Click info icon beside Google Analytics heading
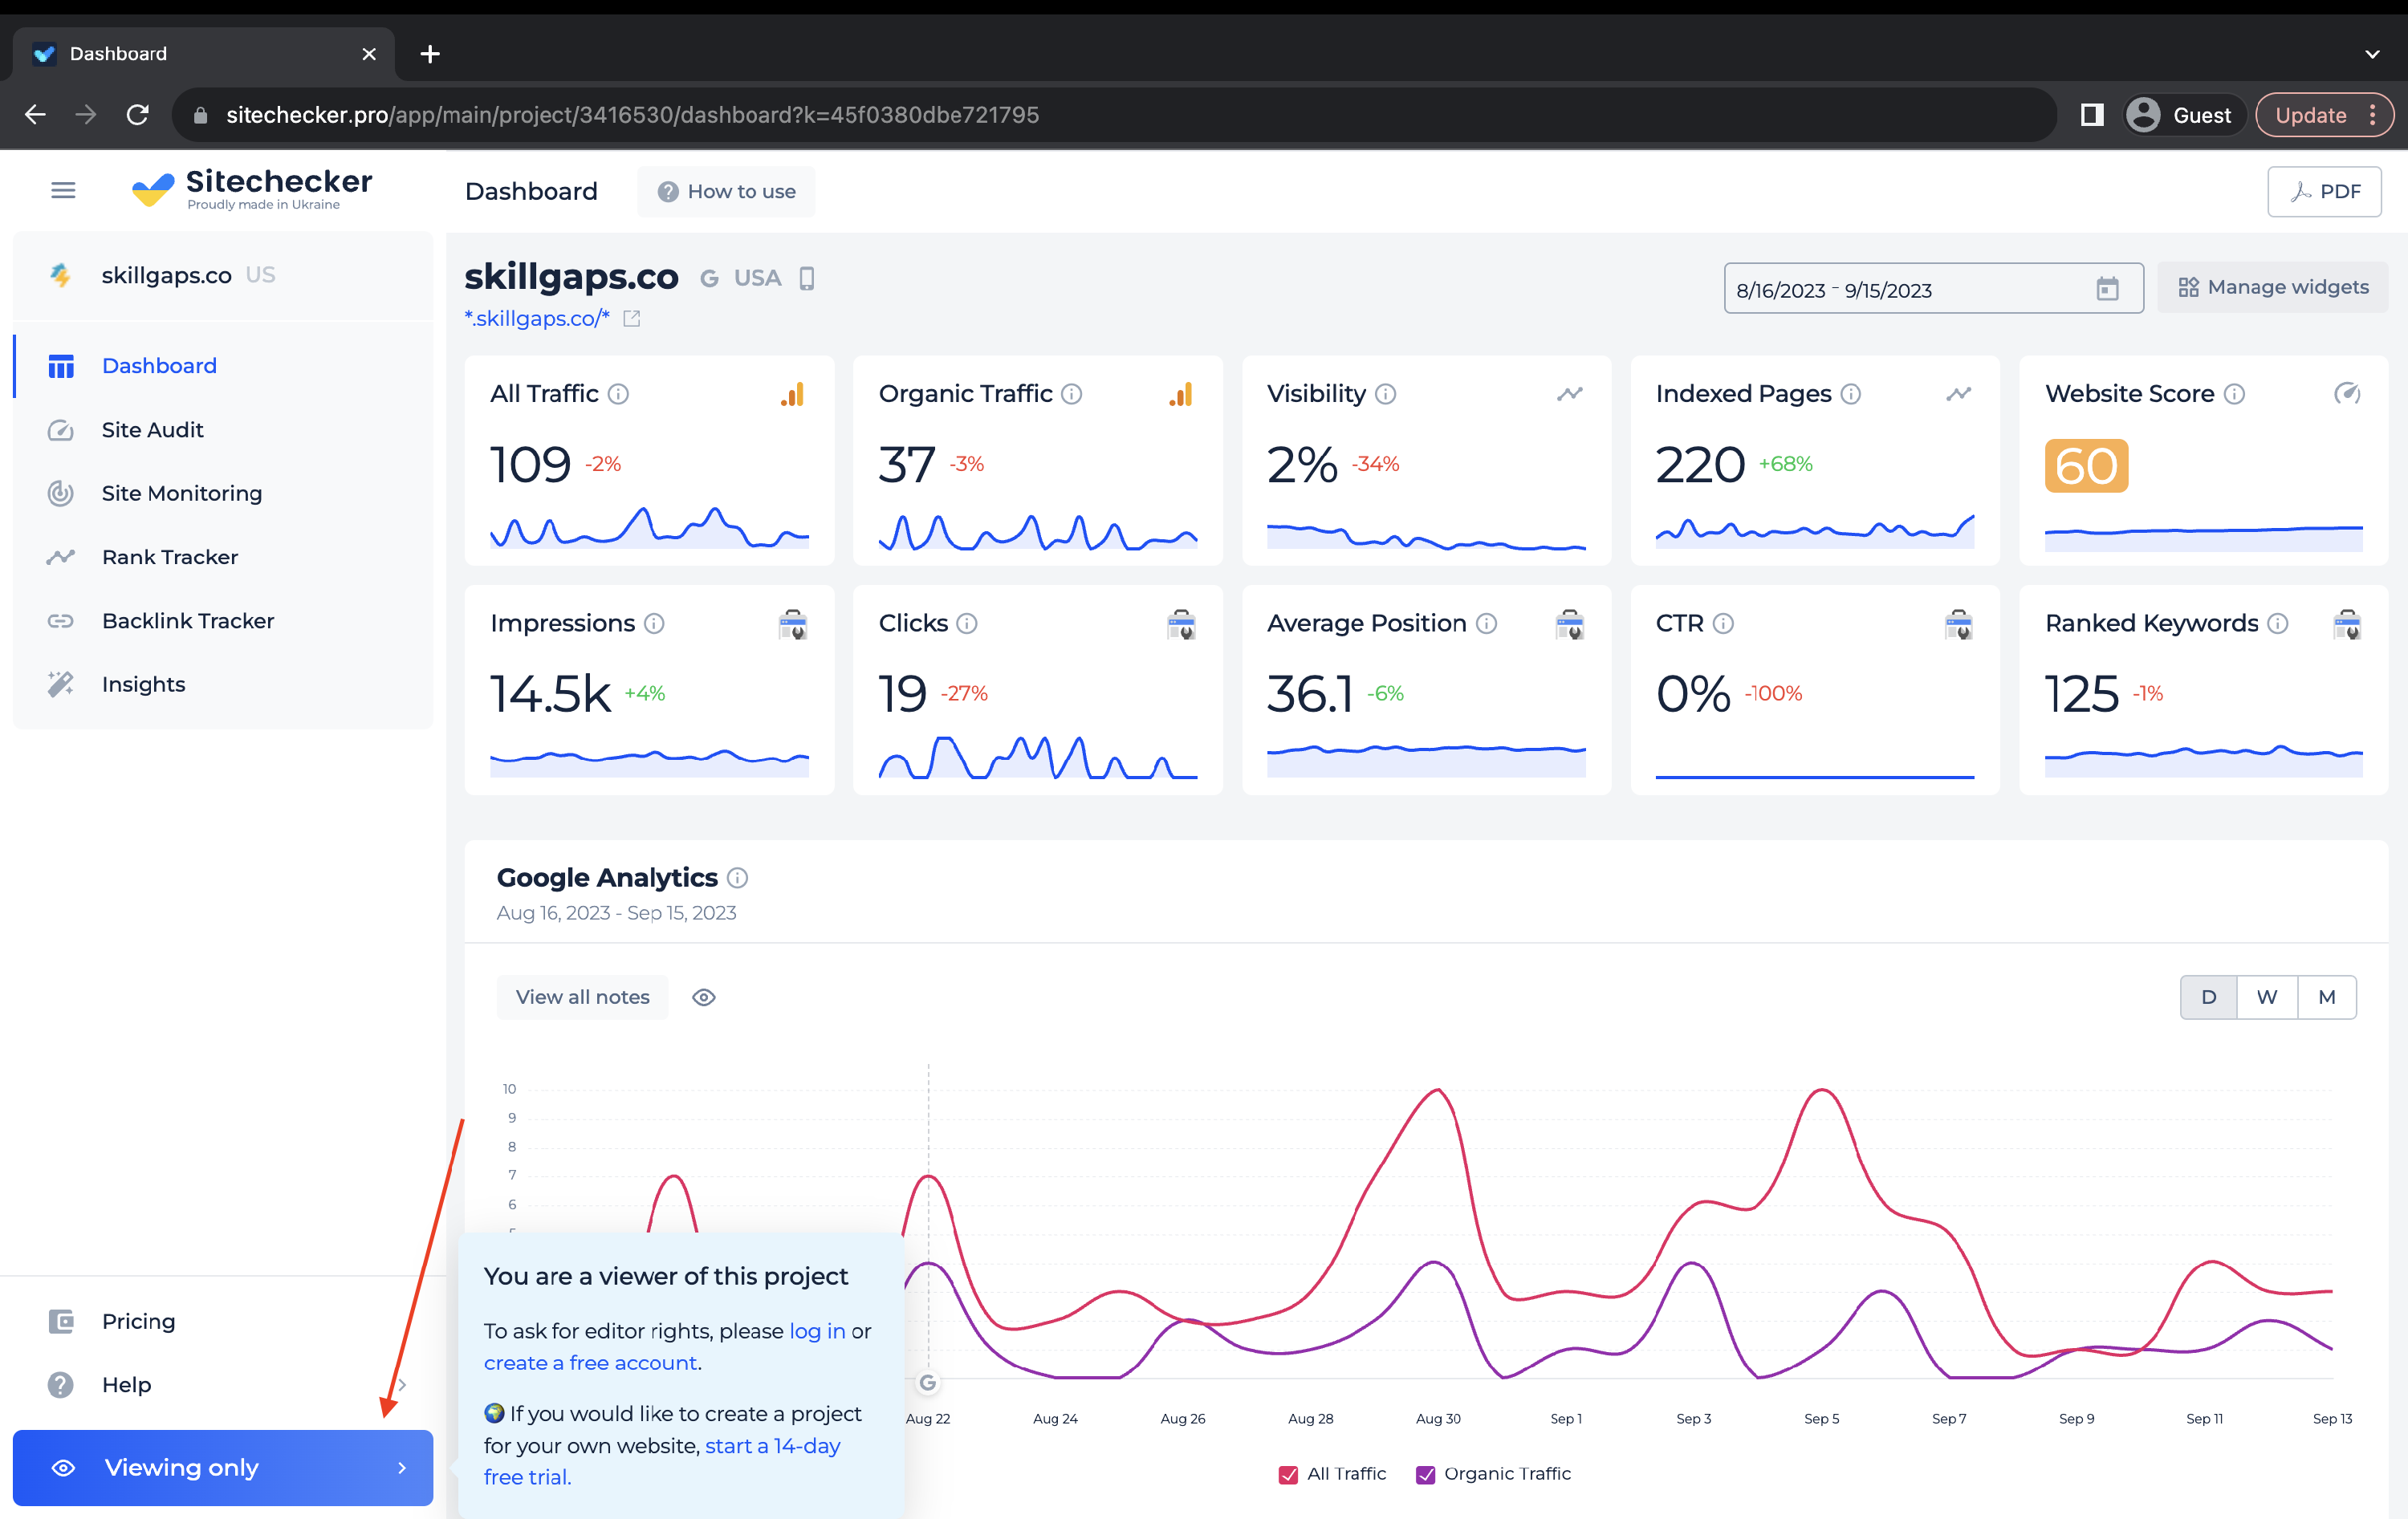Image resolution: width=2408 pixels, height=1519 pixels. [x=738, y=878]
